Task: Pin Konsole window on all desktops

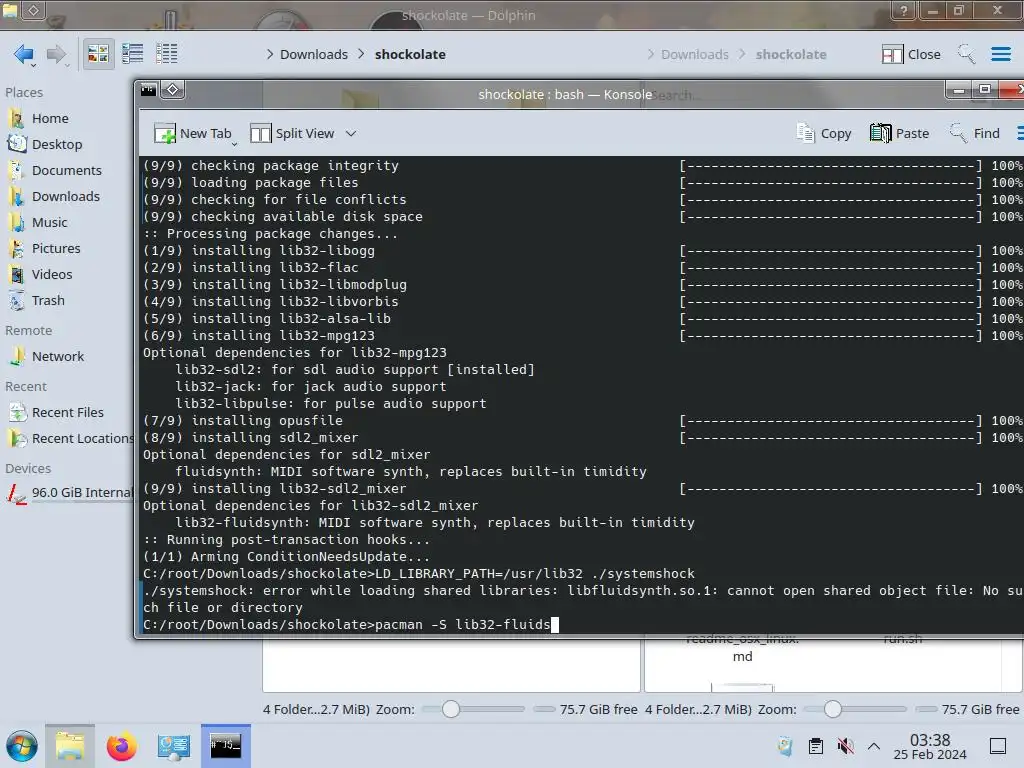Action: coord(173,89)
